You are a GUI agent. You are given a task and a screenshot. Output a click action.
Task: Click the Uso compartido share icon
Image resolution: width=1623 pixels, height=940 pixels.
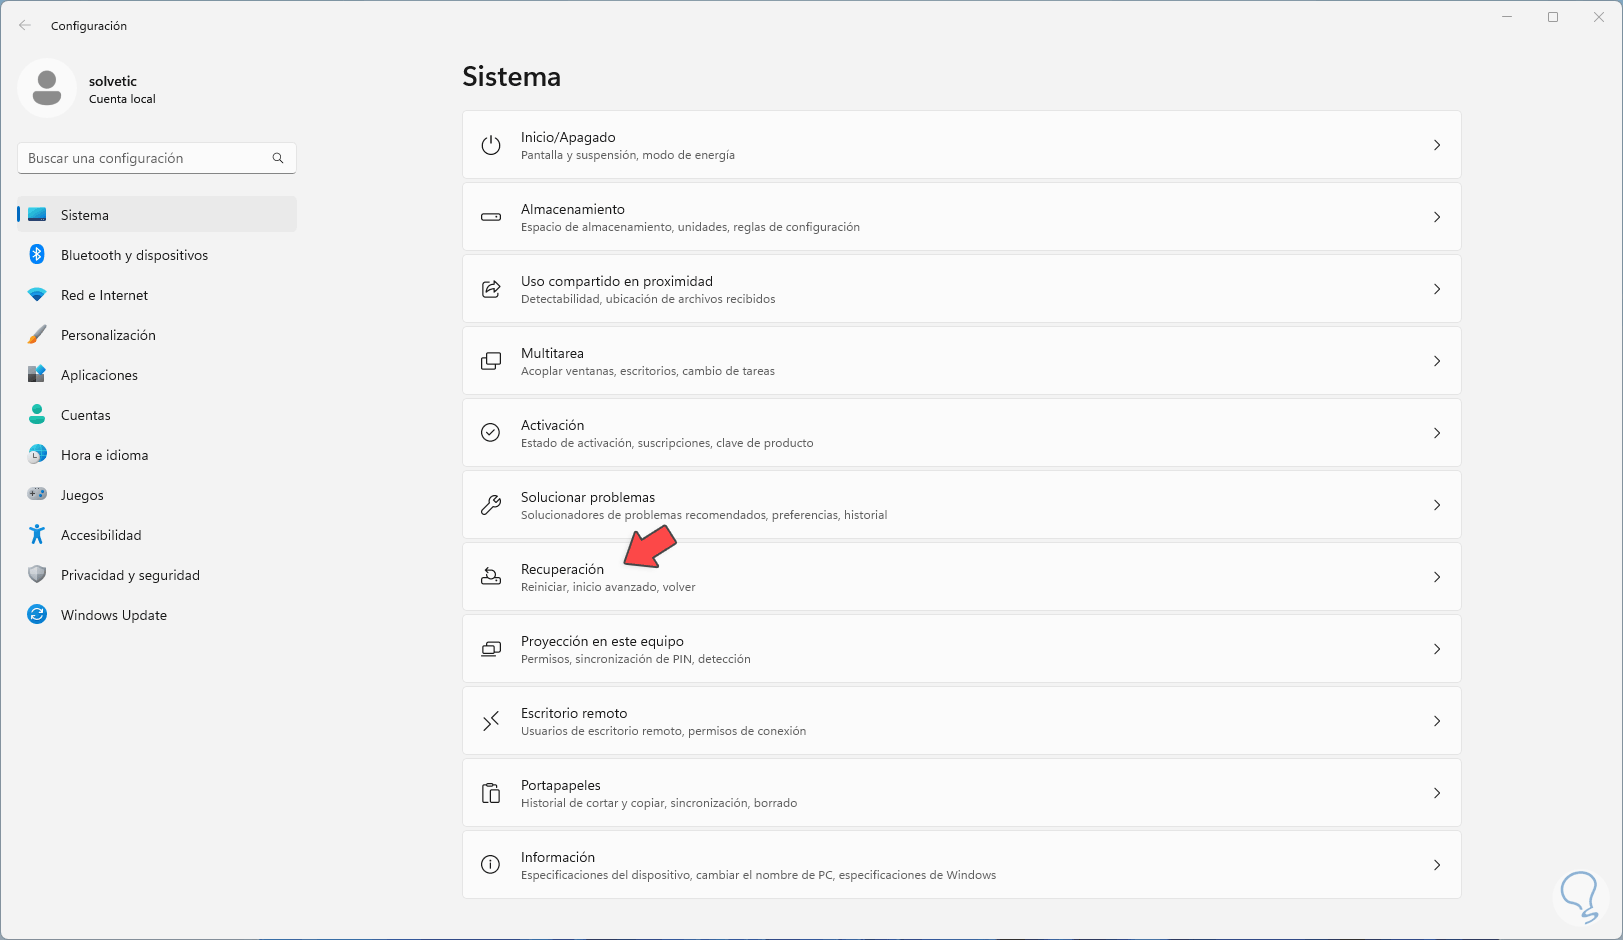coord(491,289)
